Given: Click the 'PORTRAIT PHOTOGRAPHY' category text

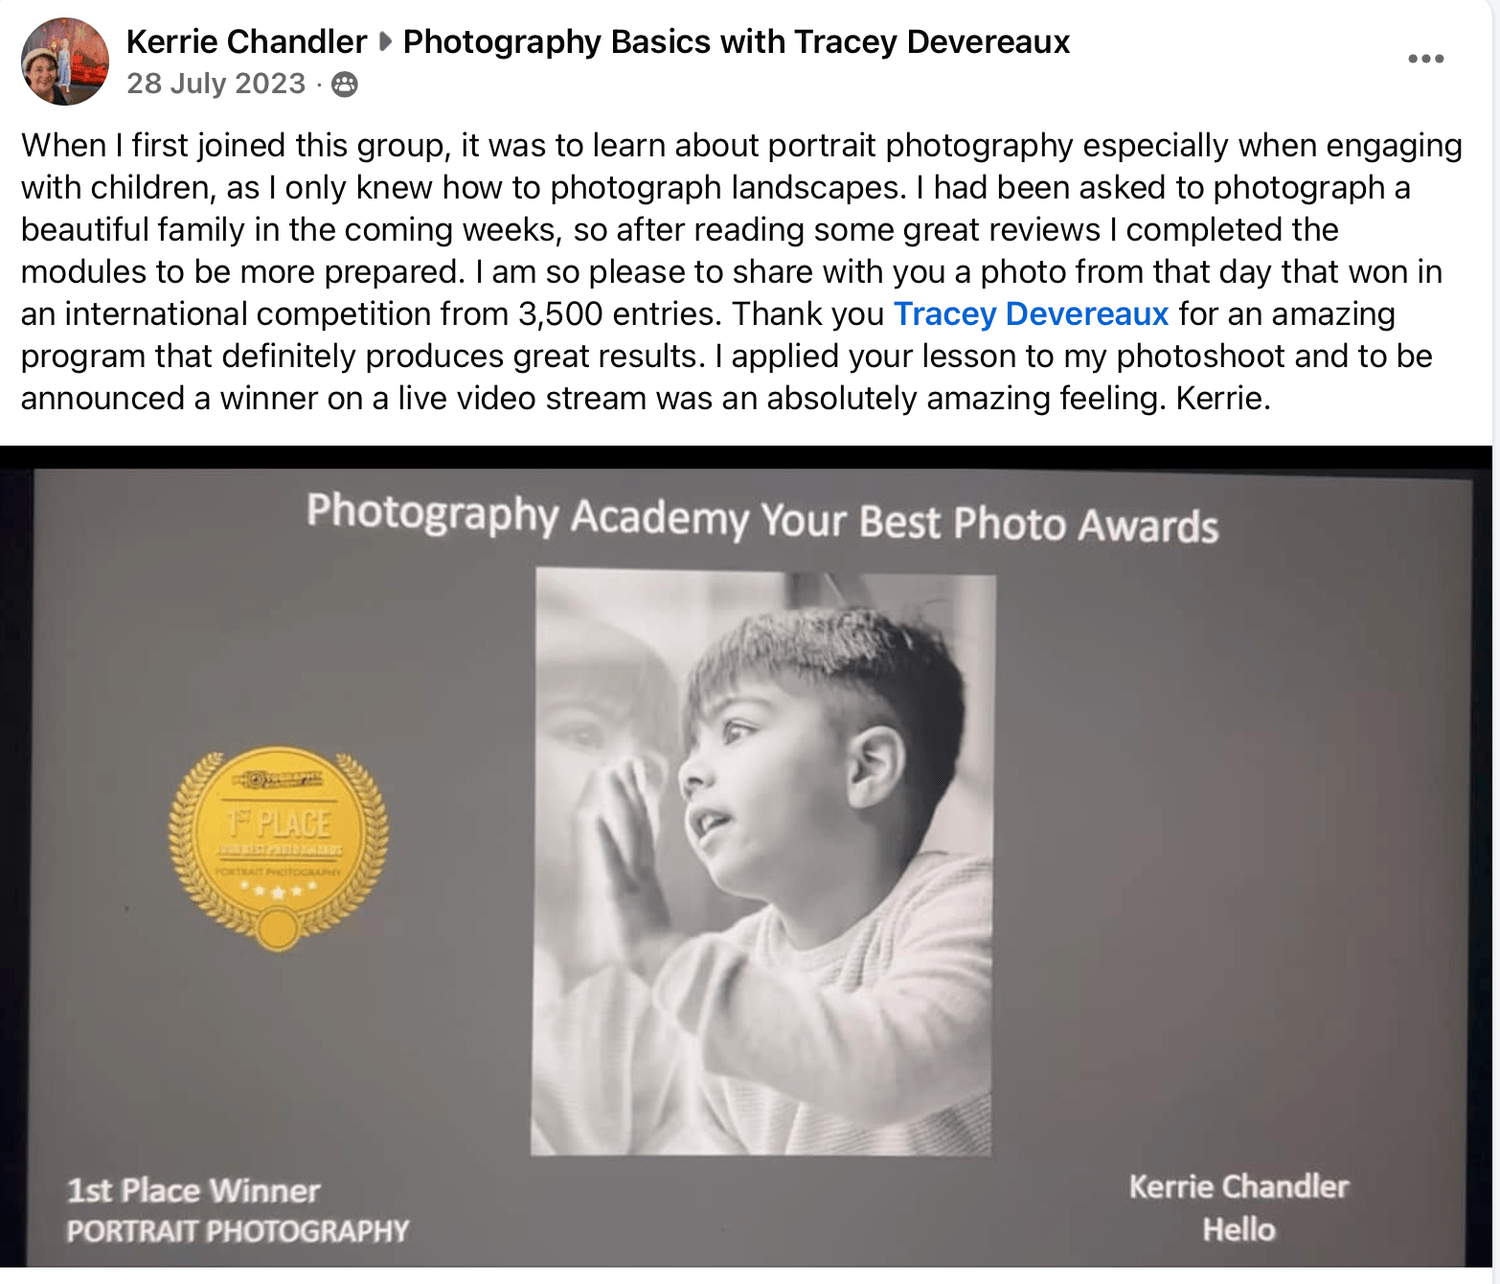Looking at the screenshot, I should coord(238,1231).
